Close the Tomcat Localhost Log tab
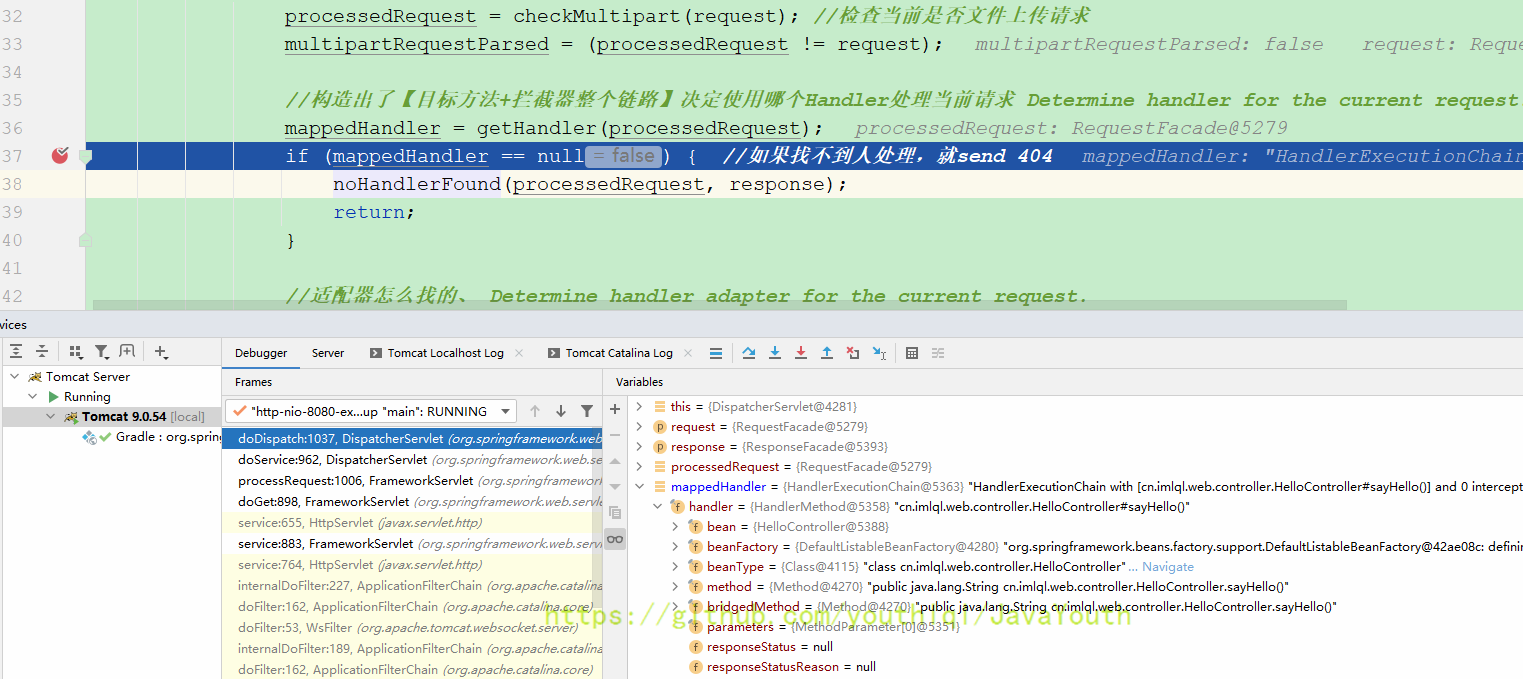This screenshot has height=679, width=1523. [x=519, y=353]
